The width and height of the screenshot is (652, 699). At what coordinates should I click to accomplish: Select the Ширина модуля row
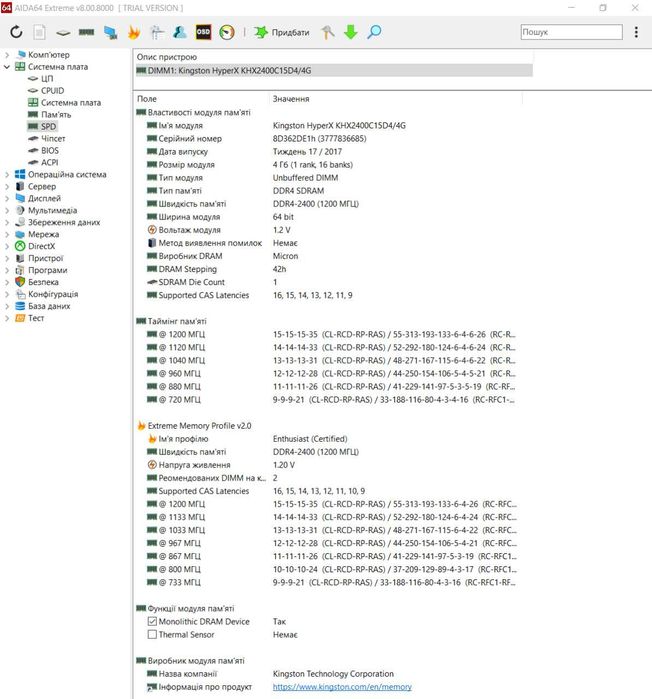(x=328, y=217)
